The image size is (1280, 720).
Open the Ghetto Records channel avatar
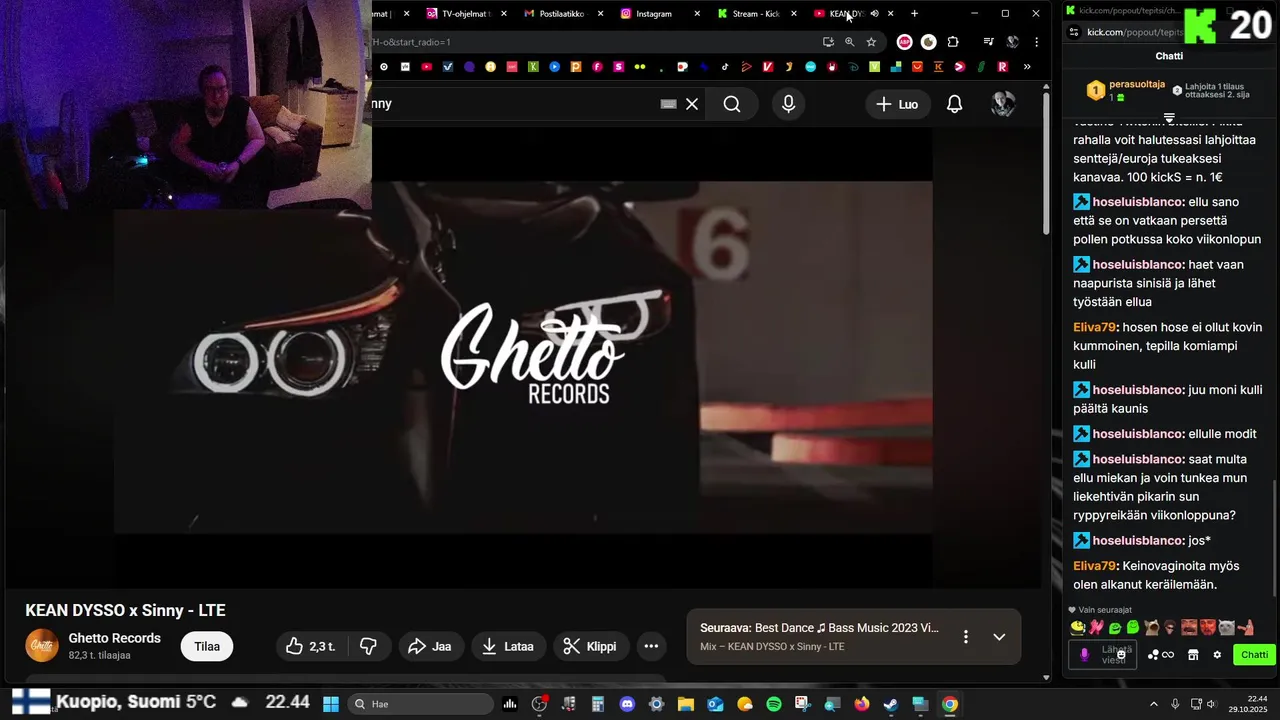[x=42, y=645]
